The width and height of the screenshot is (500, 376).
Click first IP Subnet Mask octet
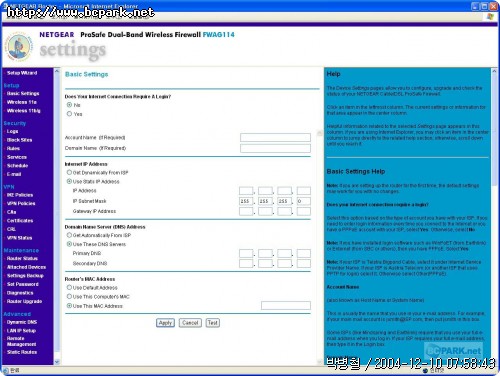246,201
